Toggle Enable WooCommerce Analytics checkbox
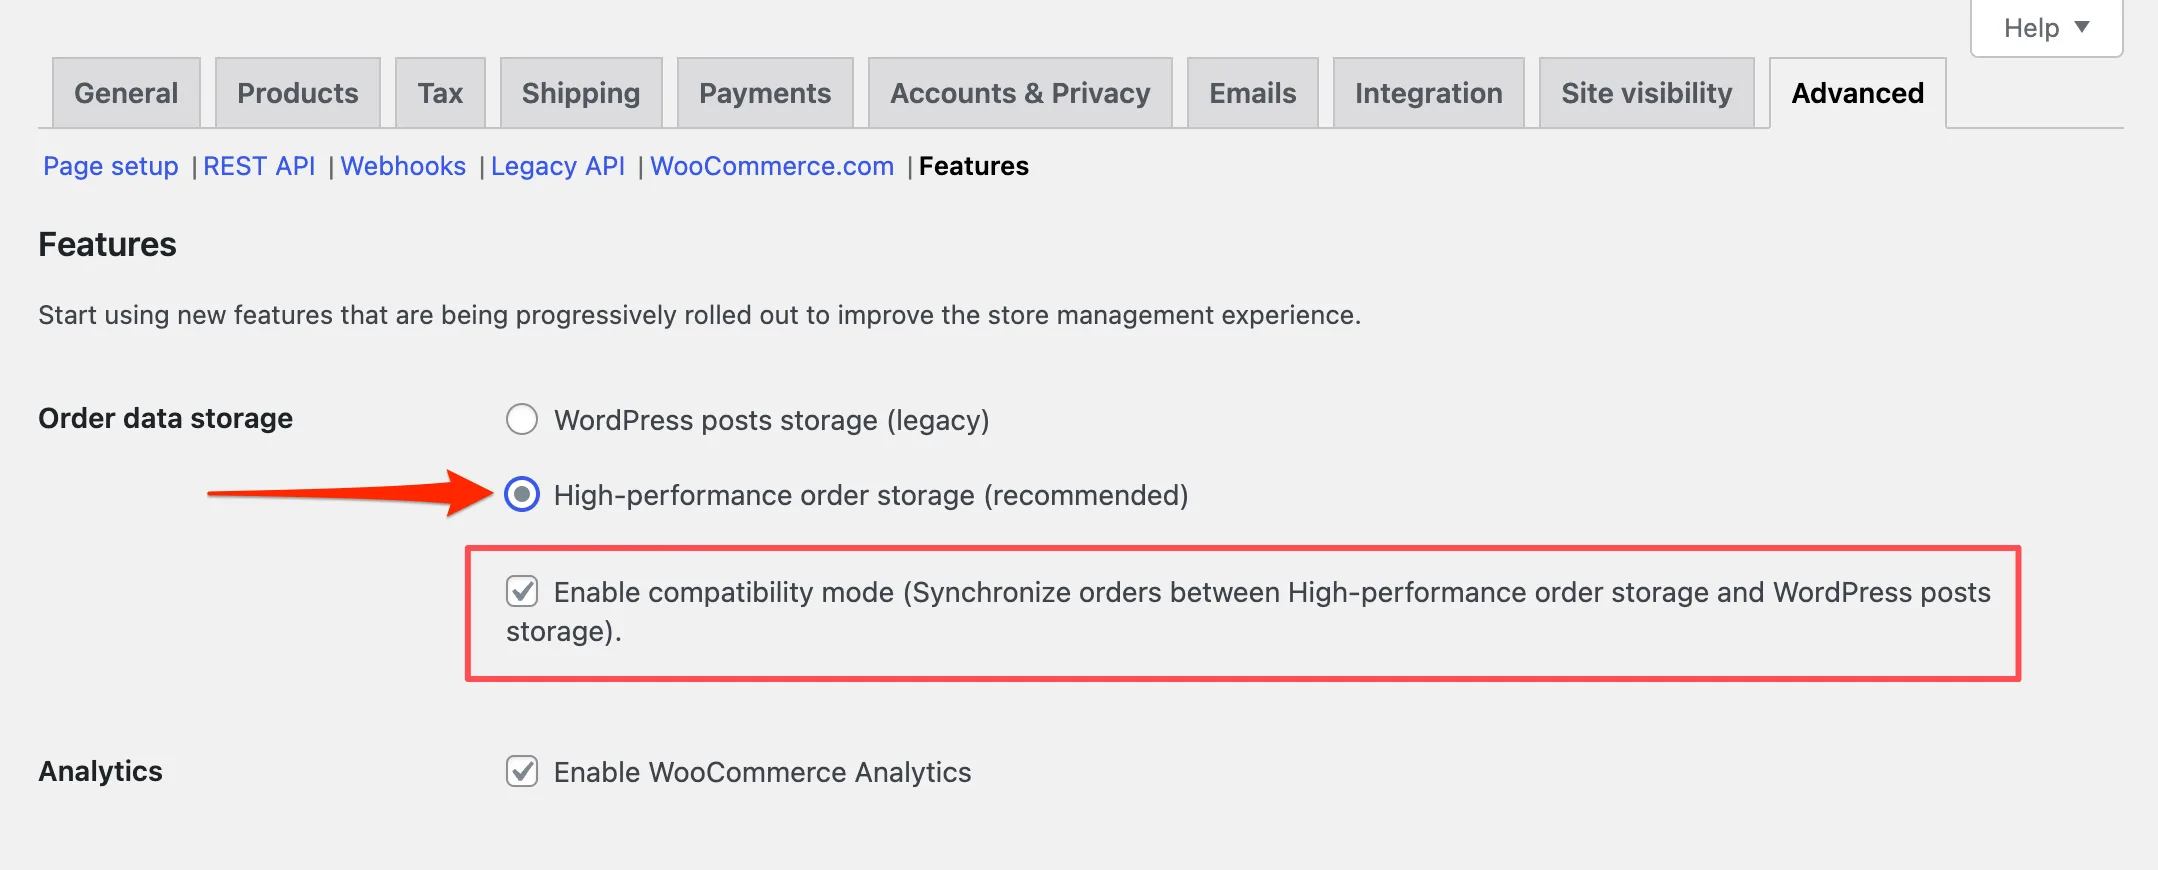Screen dimensions: 2158x870 point(522,771)
